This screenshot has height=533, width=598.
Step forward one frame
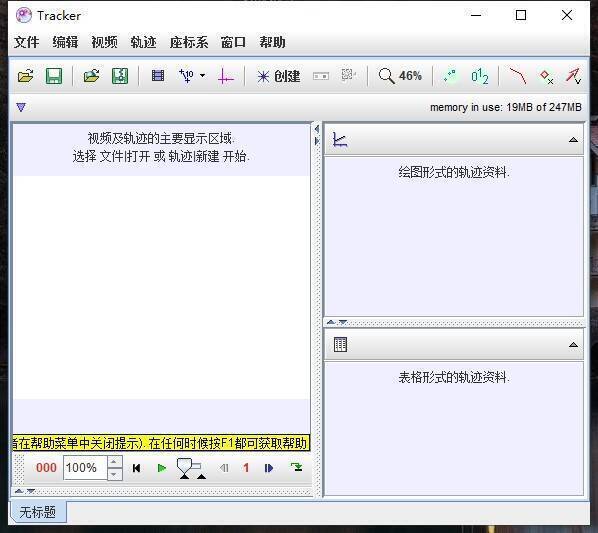268,468
